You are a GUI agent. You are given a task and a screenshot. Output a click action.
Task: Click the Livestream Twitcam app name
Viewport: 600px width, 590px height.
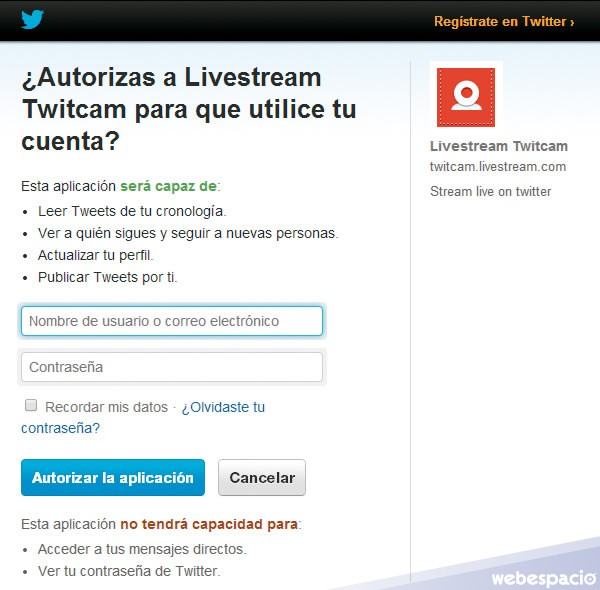click(499, 146)
